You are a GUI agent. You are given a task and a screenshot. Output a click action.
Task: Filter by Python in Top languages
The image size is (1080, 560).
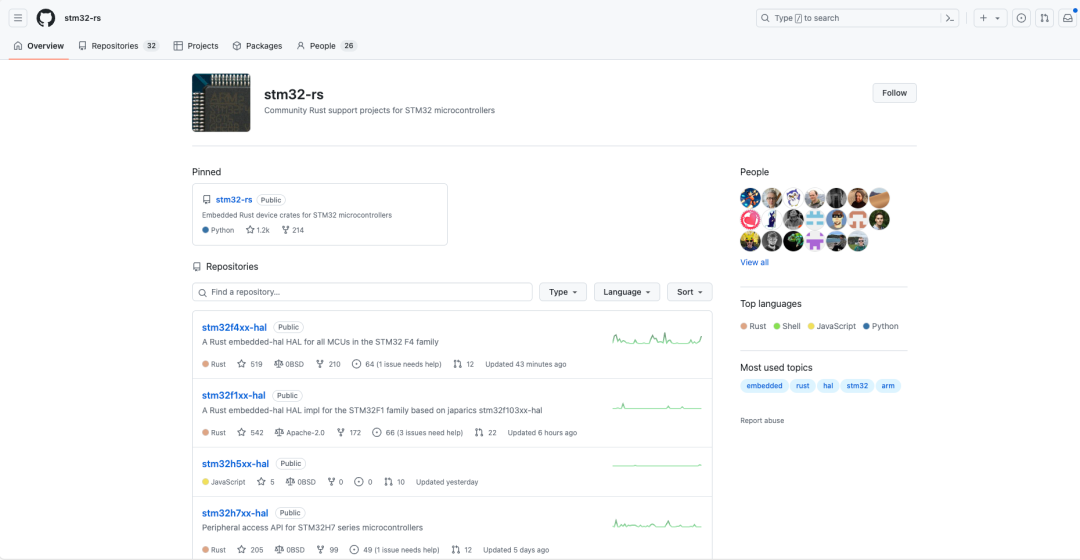880,326
